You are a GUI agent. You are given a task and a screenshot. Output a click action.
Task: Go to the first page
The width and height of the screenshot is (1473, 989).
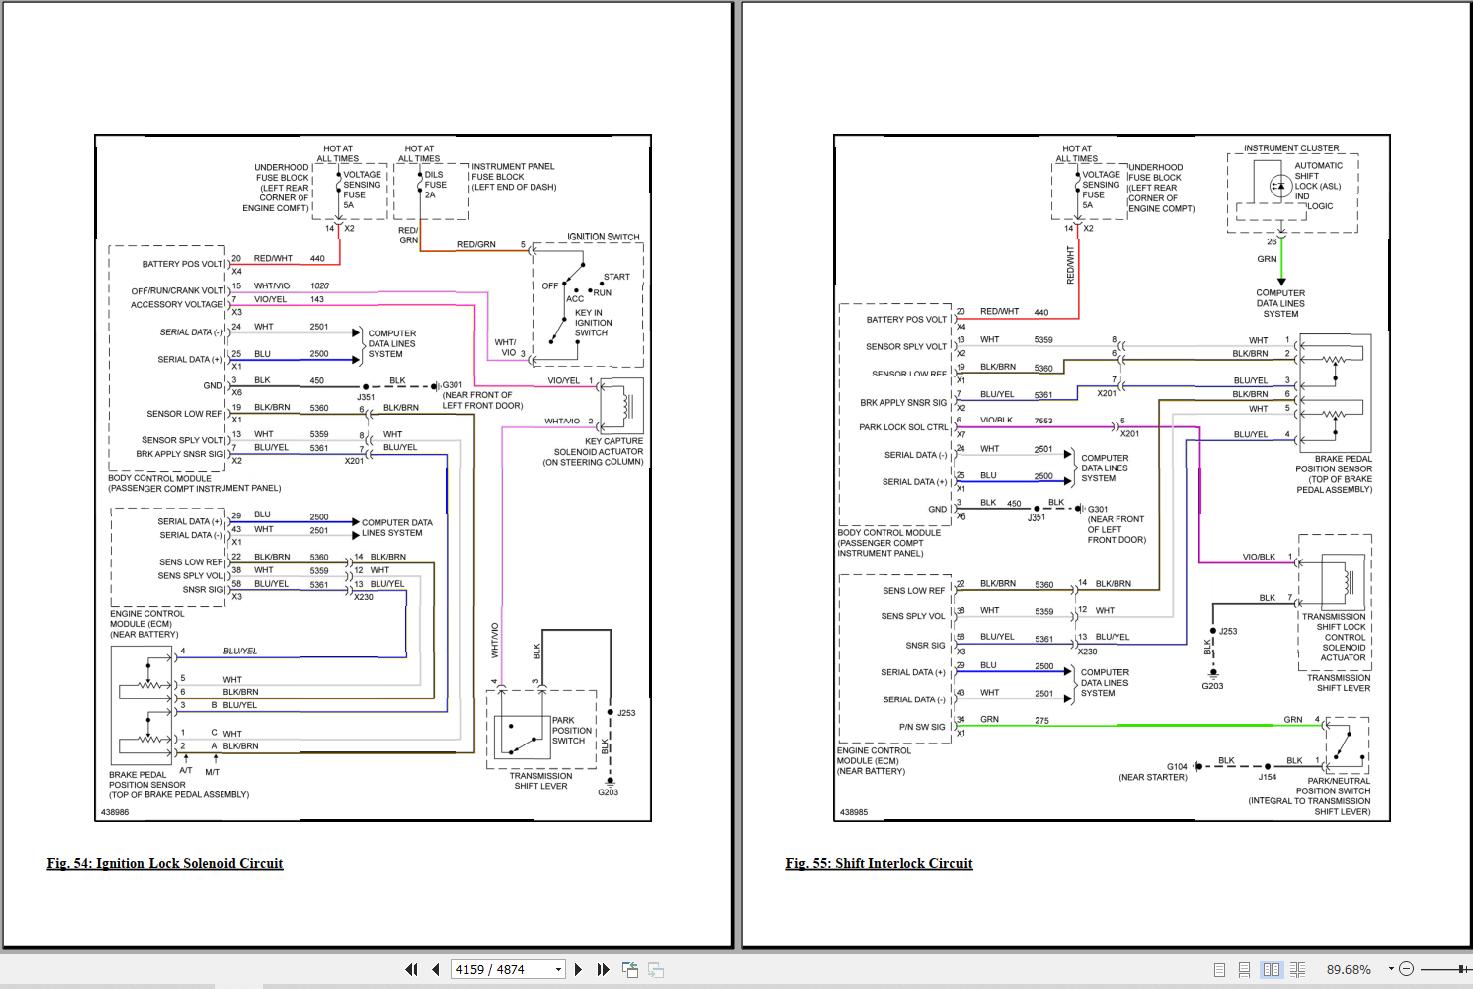pos(411,969)
